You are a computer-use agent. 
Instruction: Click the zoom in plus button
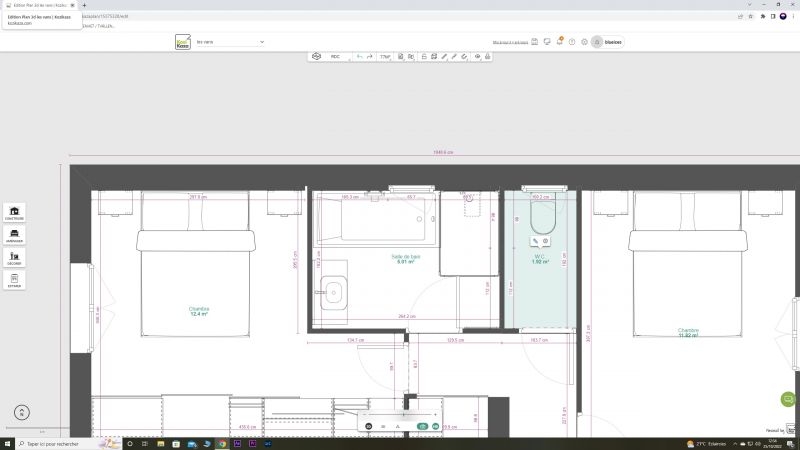435,414
